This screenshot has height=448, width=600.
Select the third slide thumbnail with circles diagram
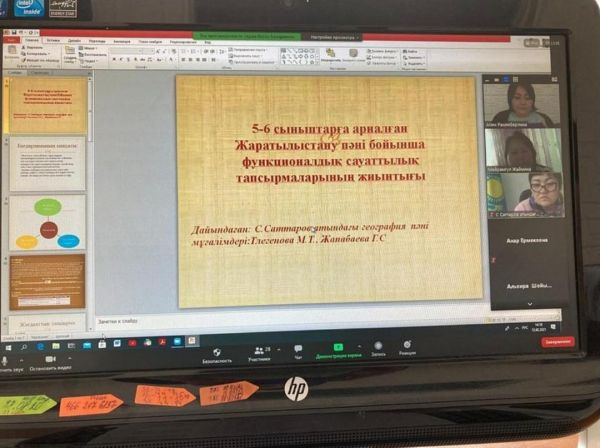click(47, 221)
